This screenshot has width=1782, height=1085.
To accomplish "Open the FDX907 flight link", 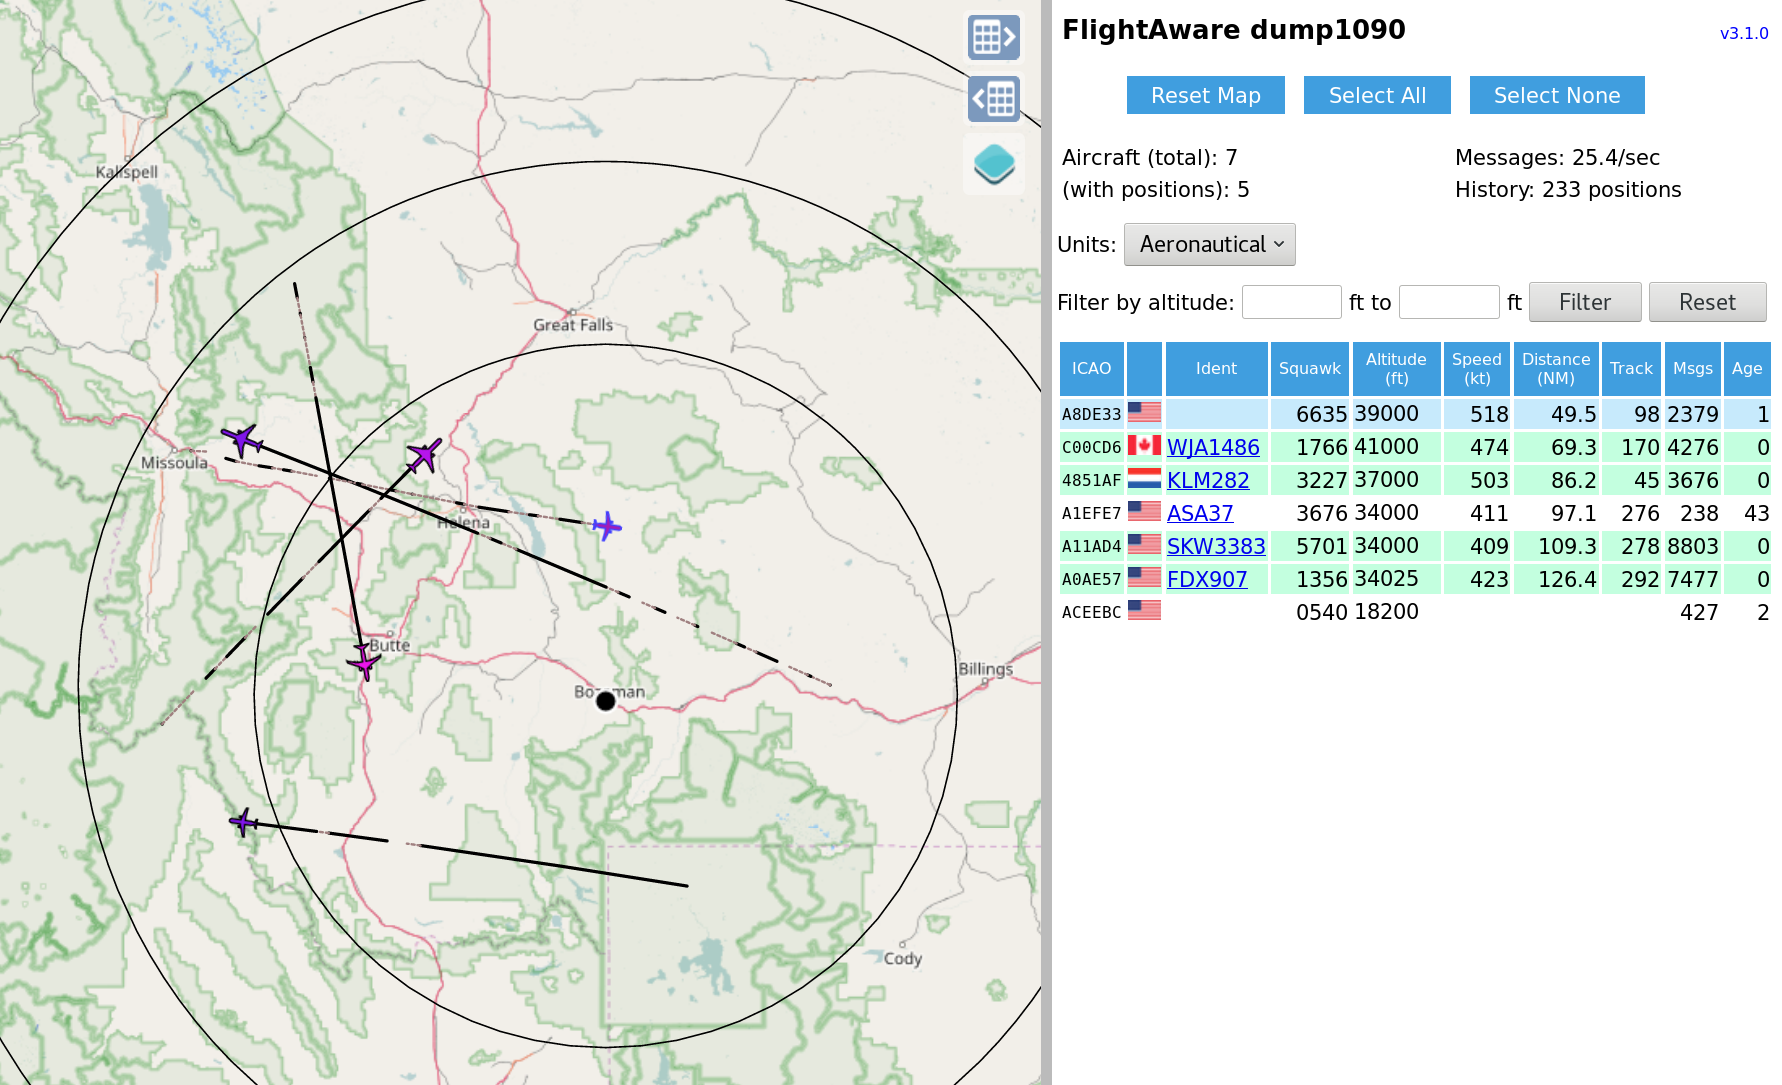I will point(1207,579).
